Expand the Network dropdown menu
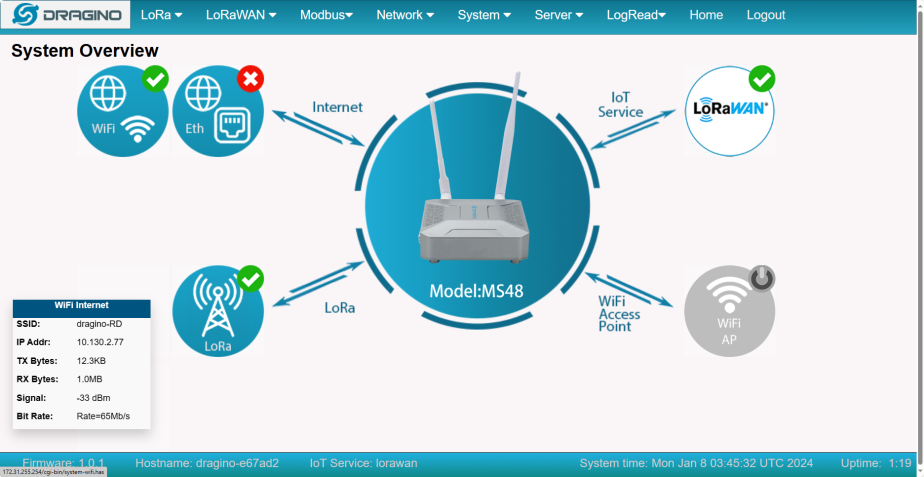 (405, 15)
